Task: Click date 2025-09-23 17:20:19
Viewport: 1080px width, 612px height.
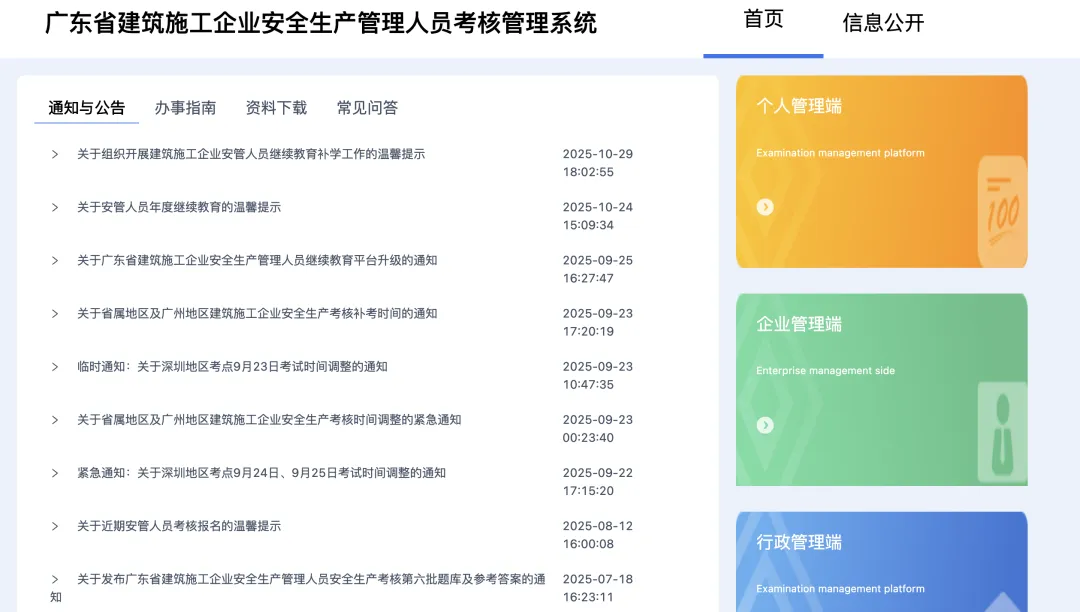Action: [598, 322]
